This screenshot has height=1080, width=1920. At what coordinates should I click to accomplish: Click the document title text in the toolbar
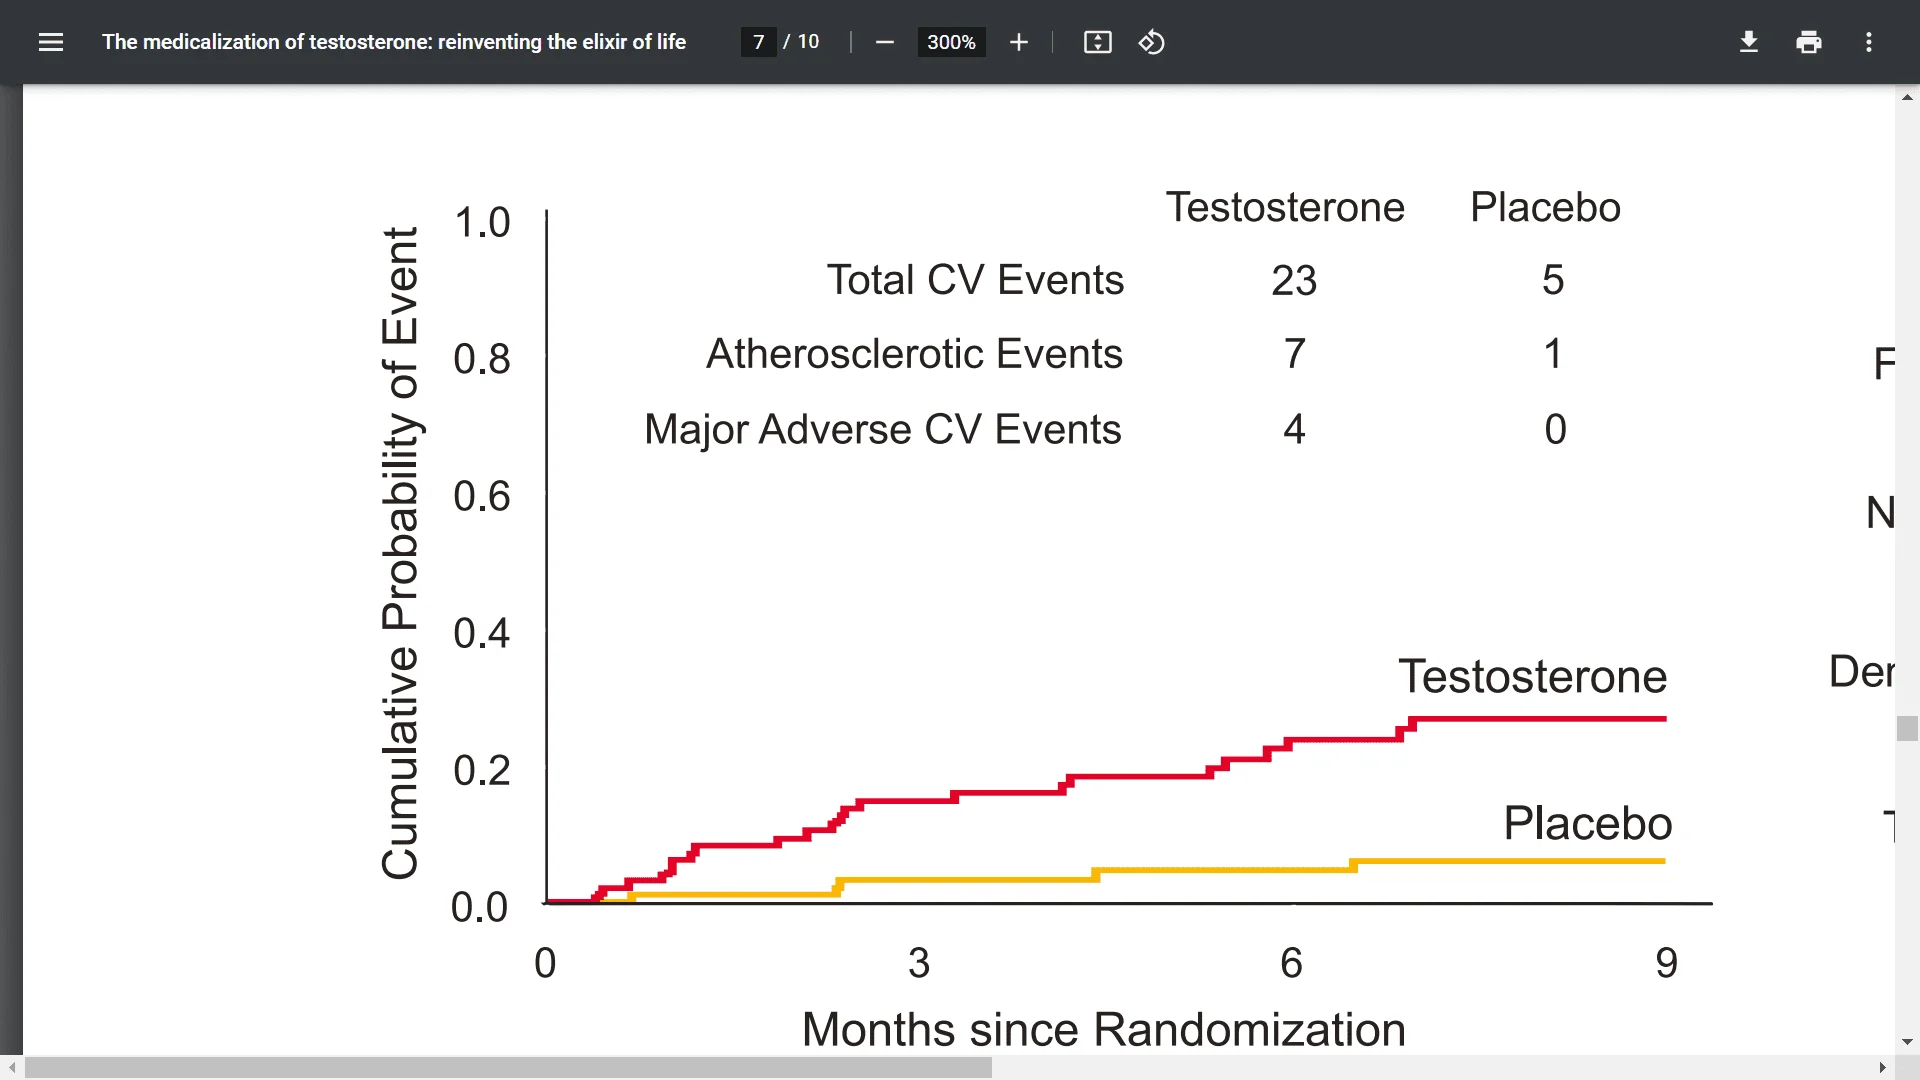(x=394, y=42)
